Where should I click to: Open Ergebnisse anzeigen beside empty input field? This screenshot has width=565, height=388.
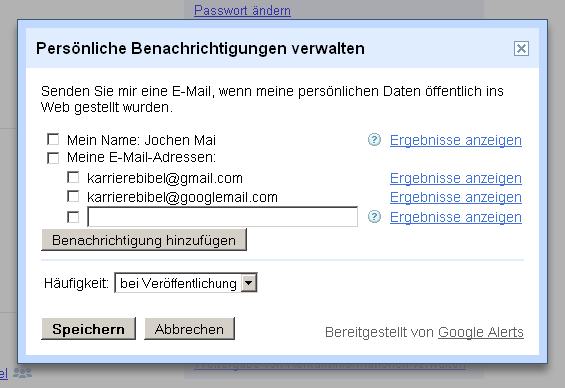pyautogui.click(x=456, y=217)
